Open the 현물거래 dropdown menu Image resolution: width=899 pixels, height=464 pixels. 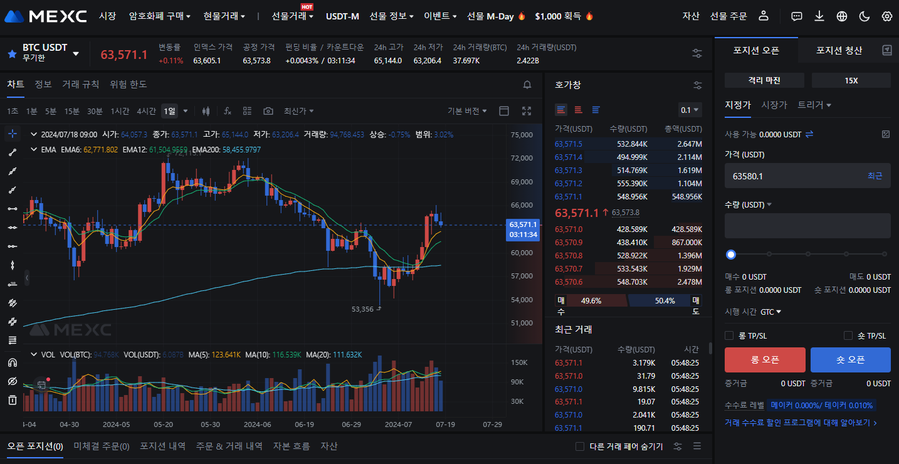tap(224, 16)
